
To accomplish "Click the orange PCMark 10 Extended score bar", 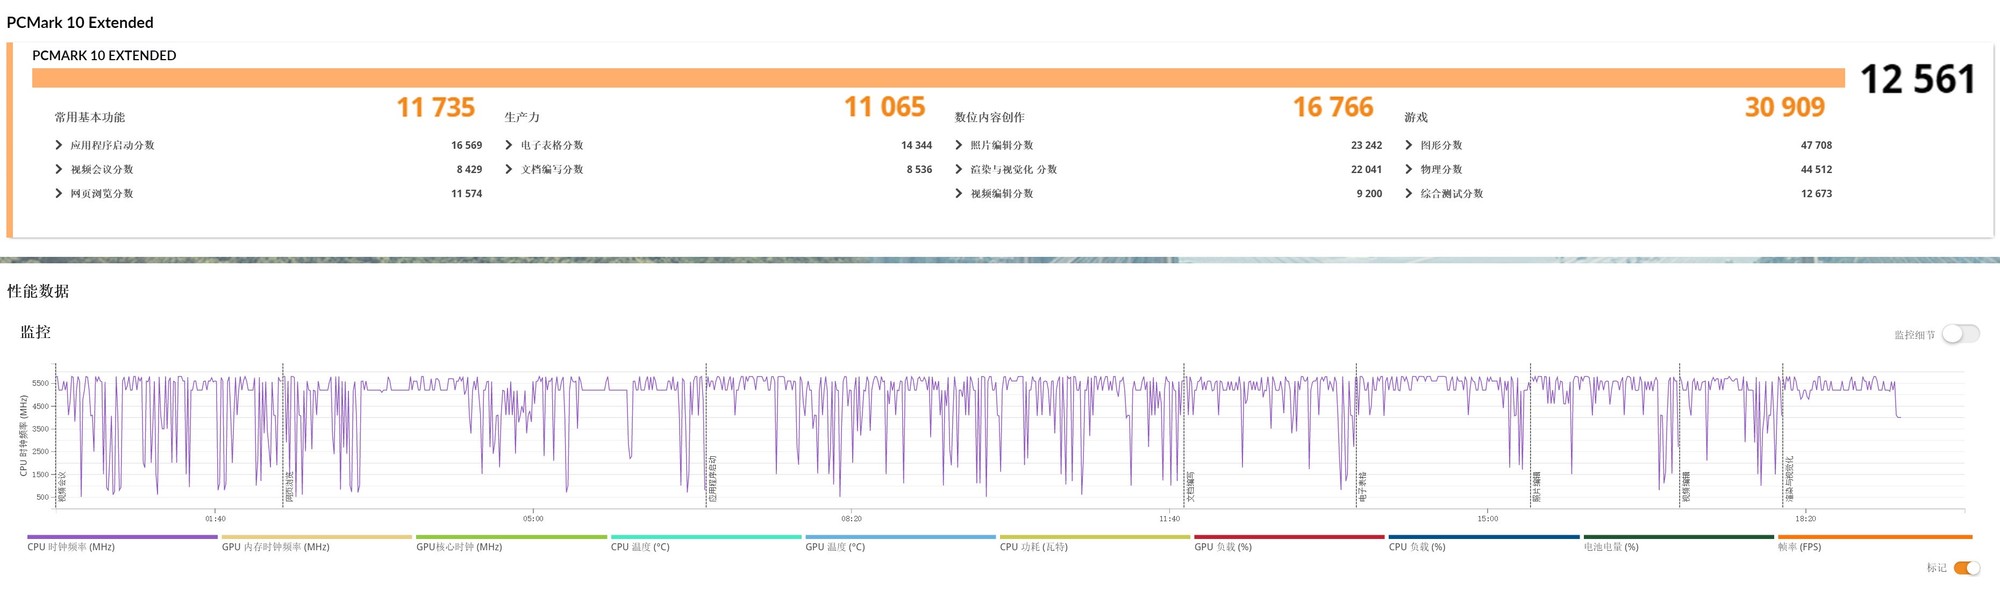I will [938, 78].
